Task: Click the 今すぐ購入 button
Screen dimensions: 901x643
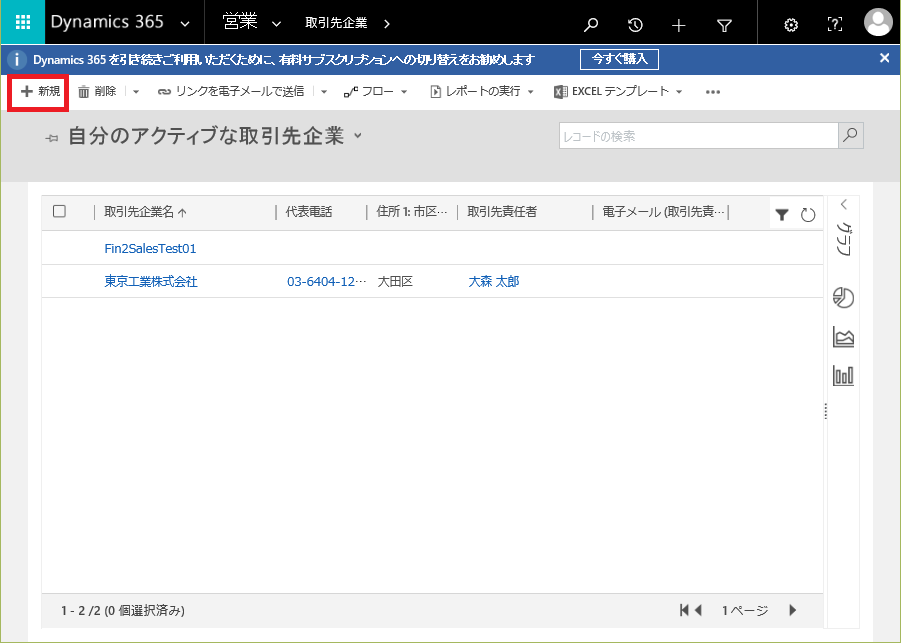Action: (x=619, y=59)
